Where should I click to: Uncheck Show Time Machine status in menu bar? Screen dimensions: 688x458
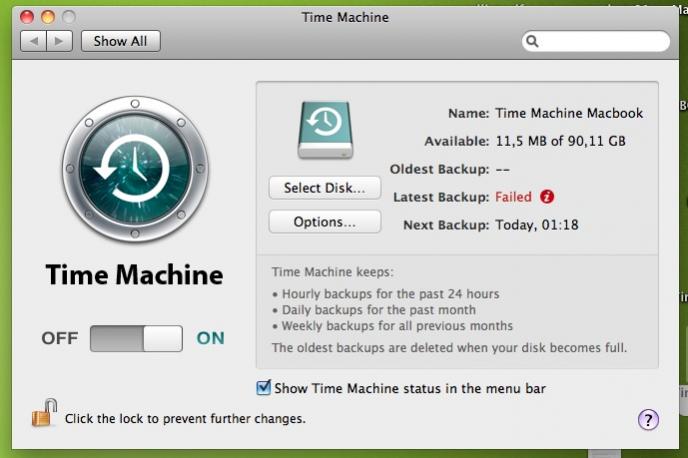tap(263, 388)
